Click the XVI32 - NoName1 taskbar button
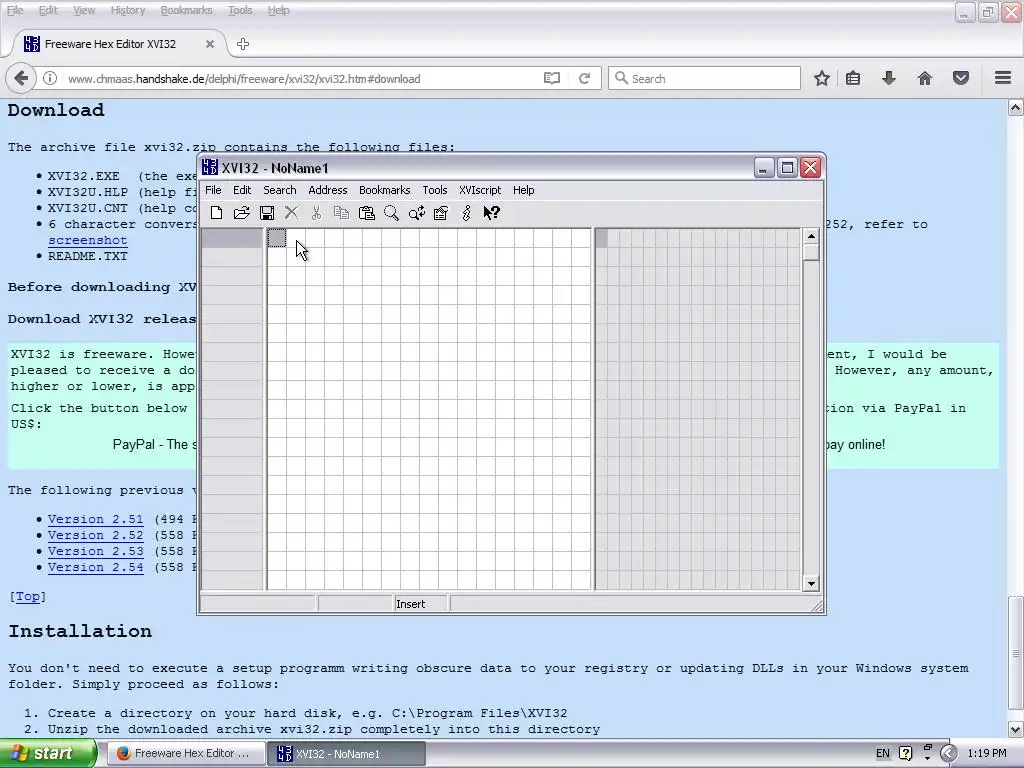Image resolution: width=1024 pixels, height=768 pixels. (x=347, y=753)
